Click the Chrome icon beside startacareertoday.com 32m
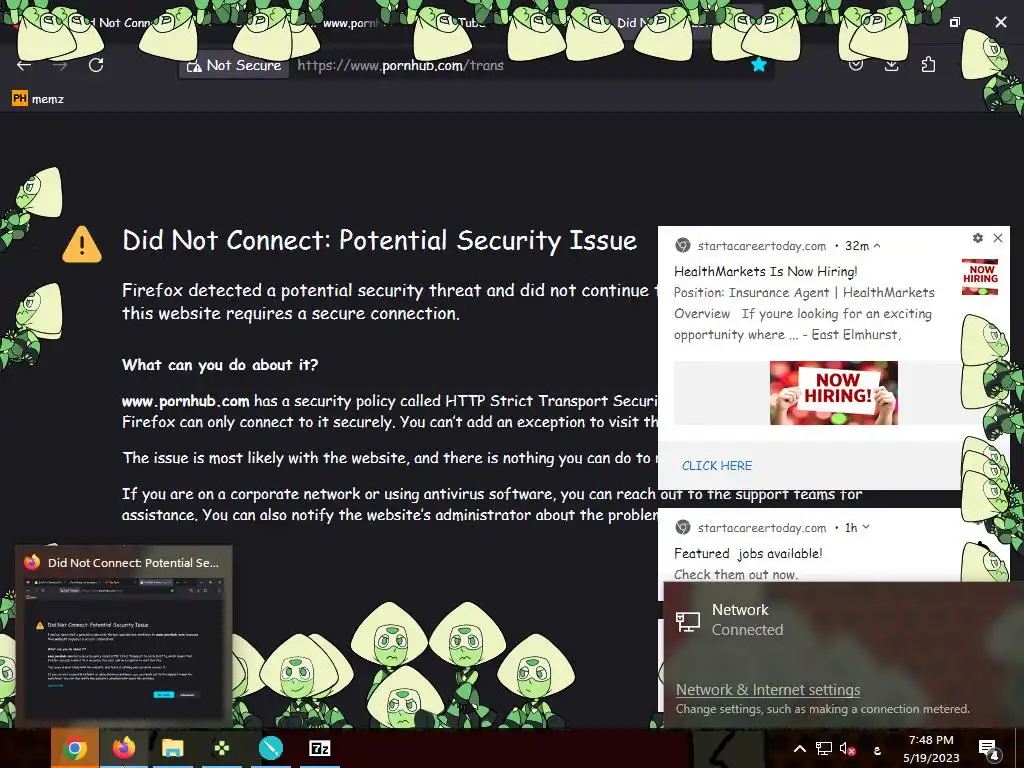This screenshot has height=768, width=1024. 682,246
